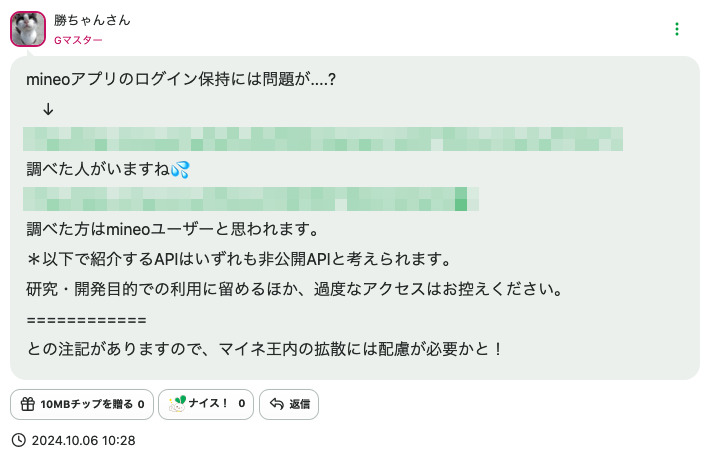Click the gift box icon
710x460 pixels.
point(27,404)
